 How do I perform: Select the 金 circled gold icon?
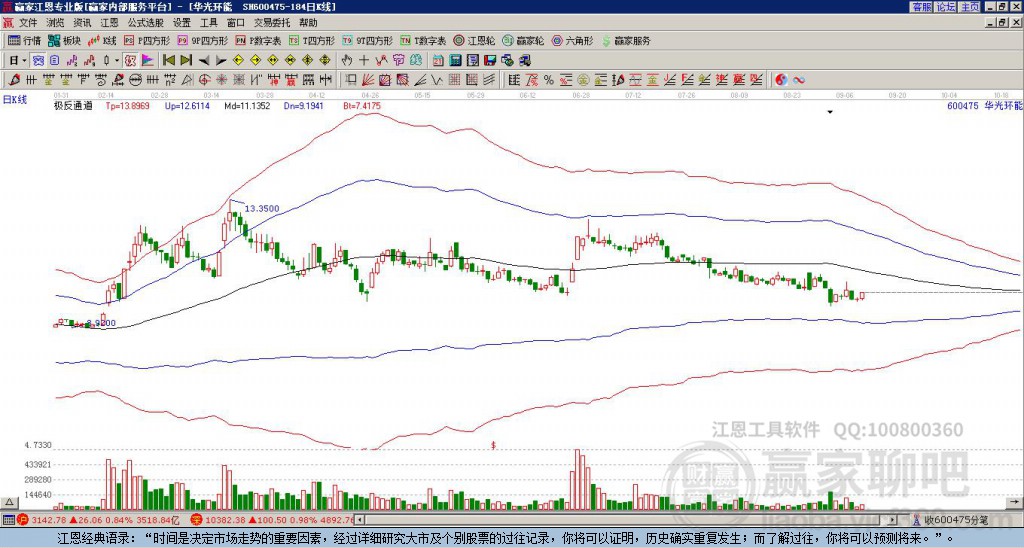pos(583,80)
